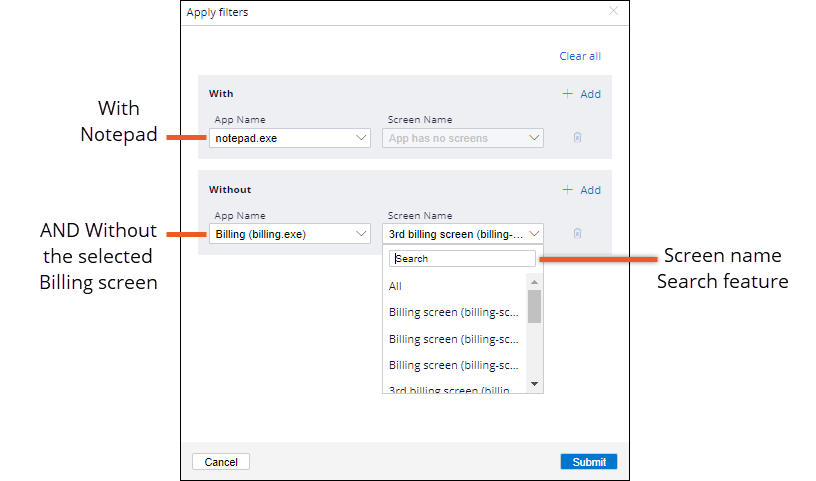Open the notepad.exe App Name dropdown

click(x=291, y=138)
